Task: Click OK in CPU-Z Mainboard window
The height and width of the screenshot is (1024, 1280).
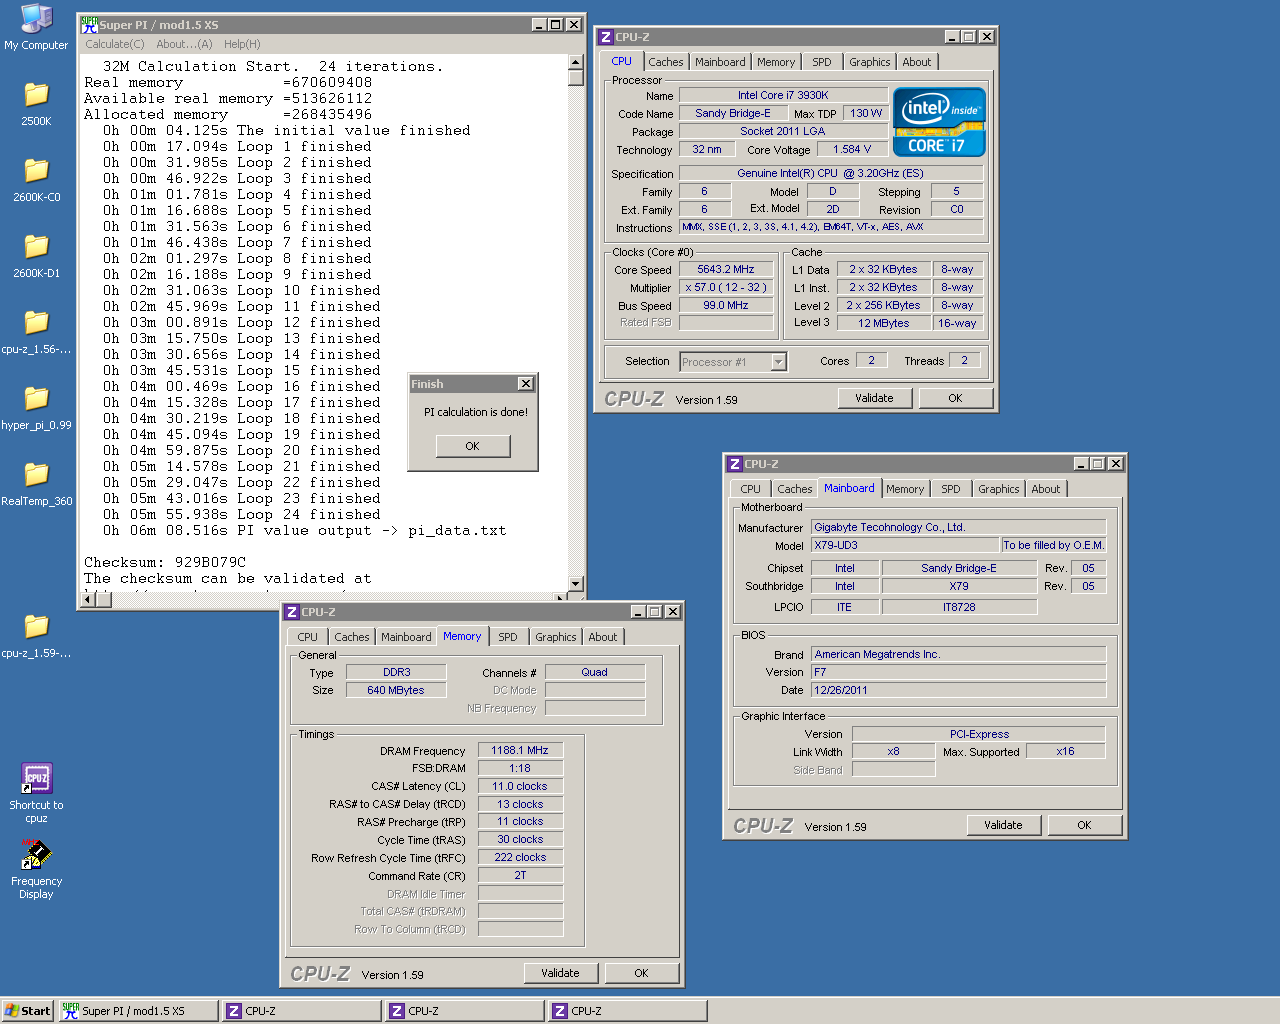Action: click(1084, 825)
